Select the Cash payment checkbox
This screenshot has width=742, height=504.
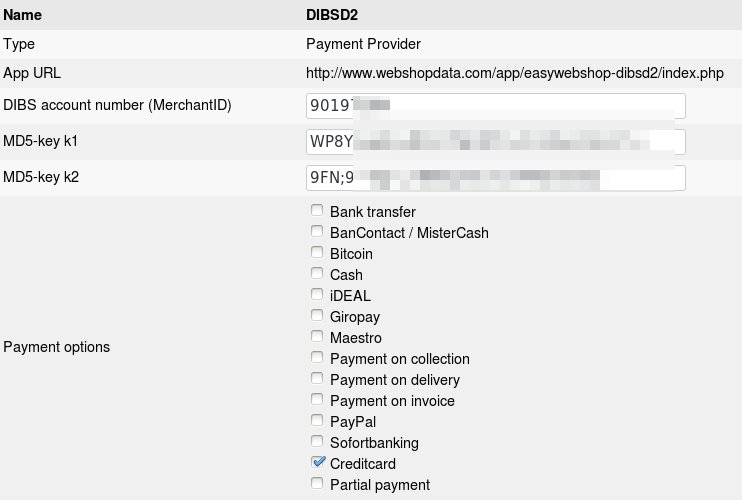coord(317,274)
